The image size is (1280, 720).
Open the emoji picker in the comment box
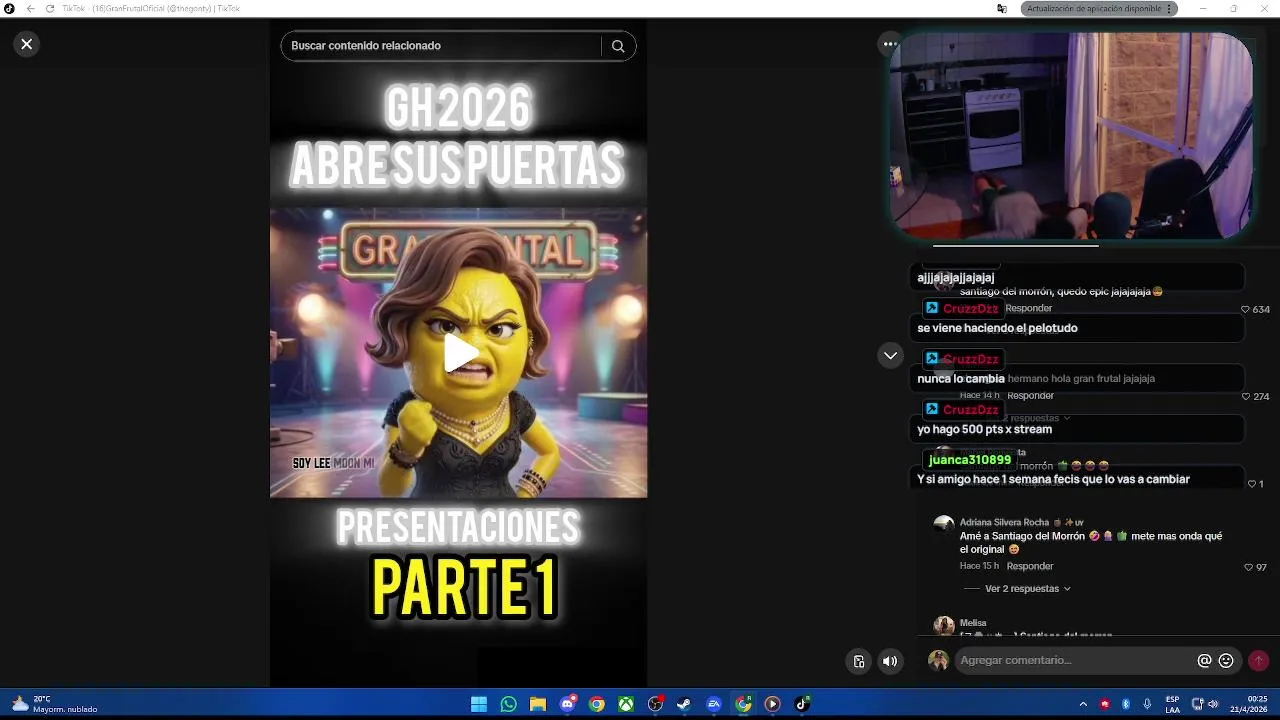(x=1226, y=661)
